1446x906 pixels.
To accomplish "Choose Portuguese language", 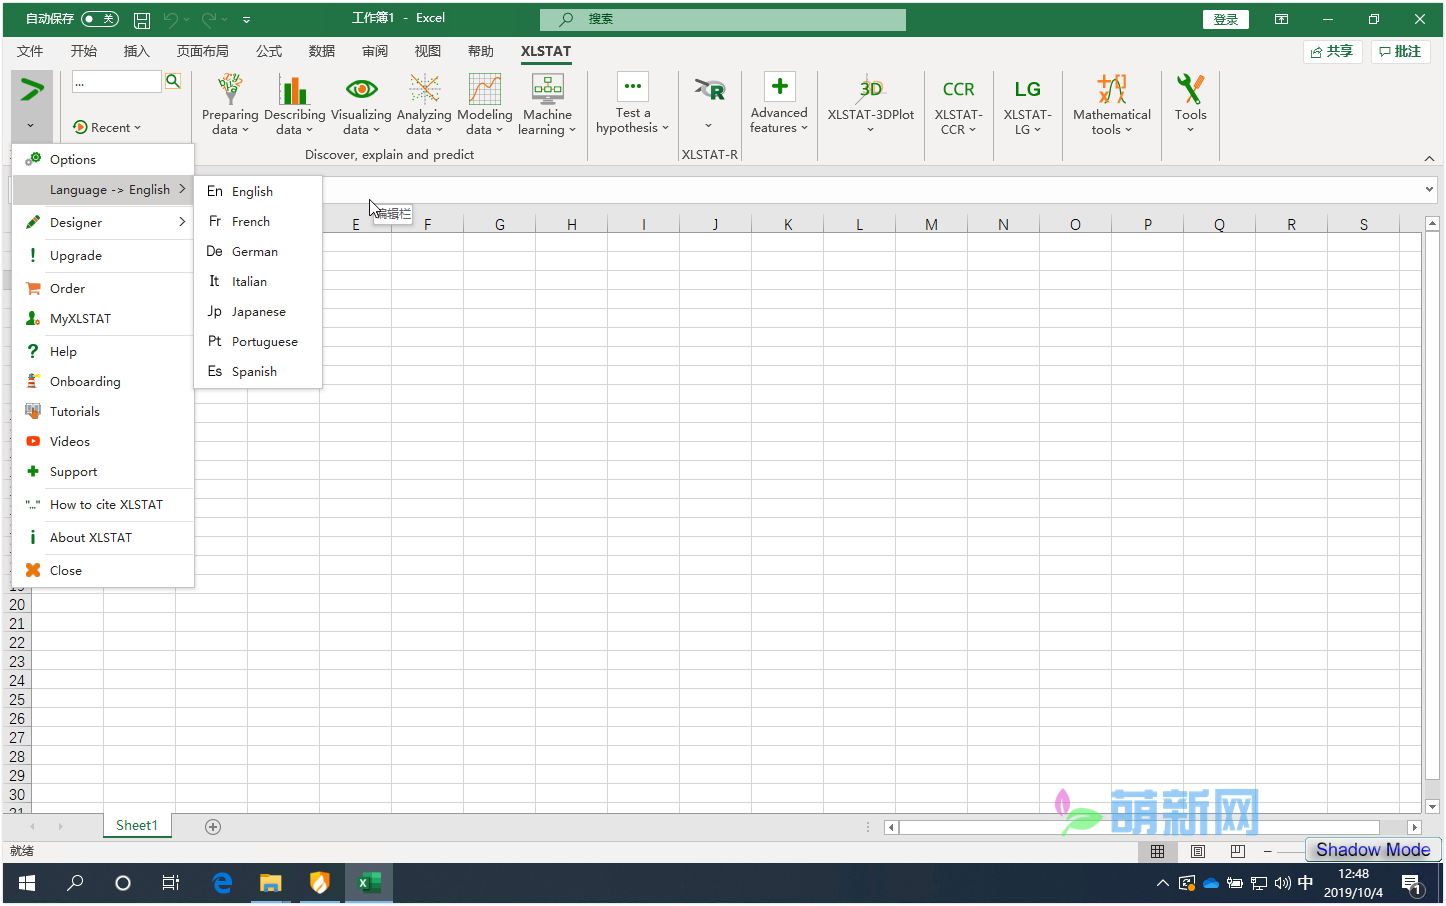I will coord(258,341).
